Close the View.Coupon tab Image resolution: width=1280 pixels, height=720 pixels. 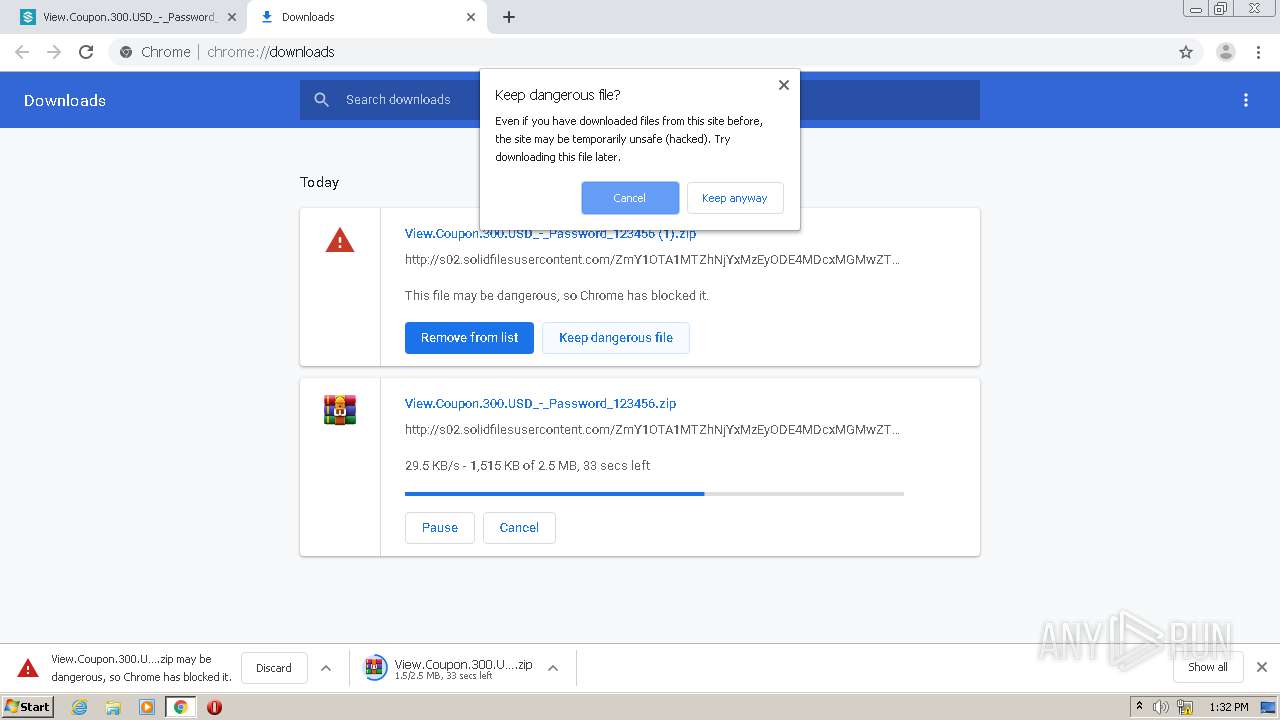(231, 17)
